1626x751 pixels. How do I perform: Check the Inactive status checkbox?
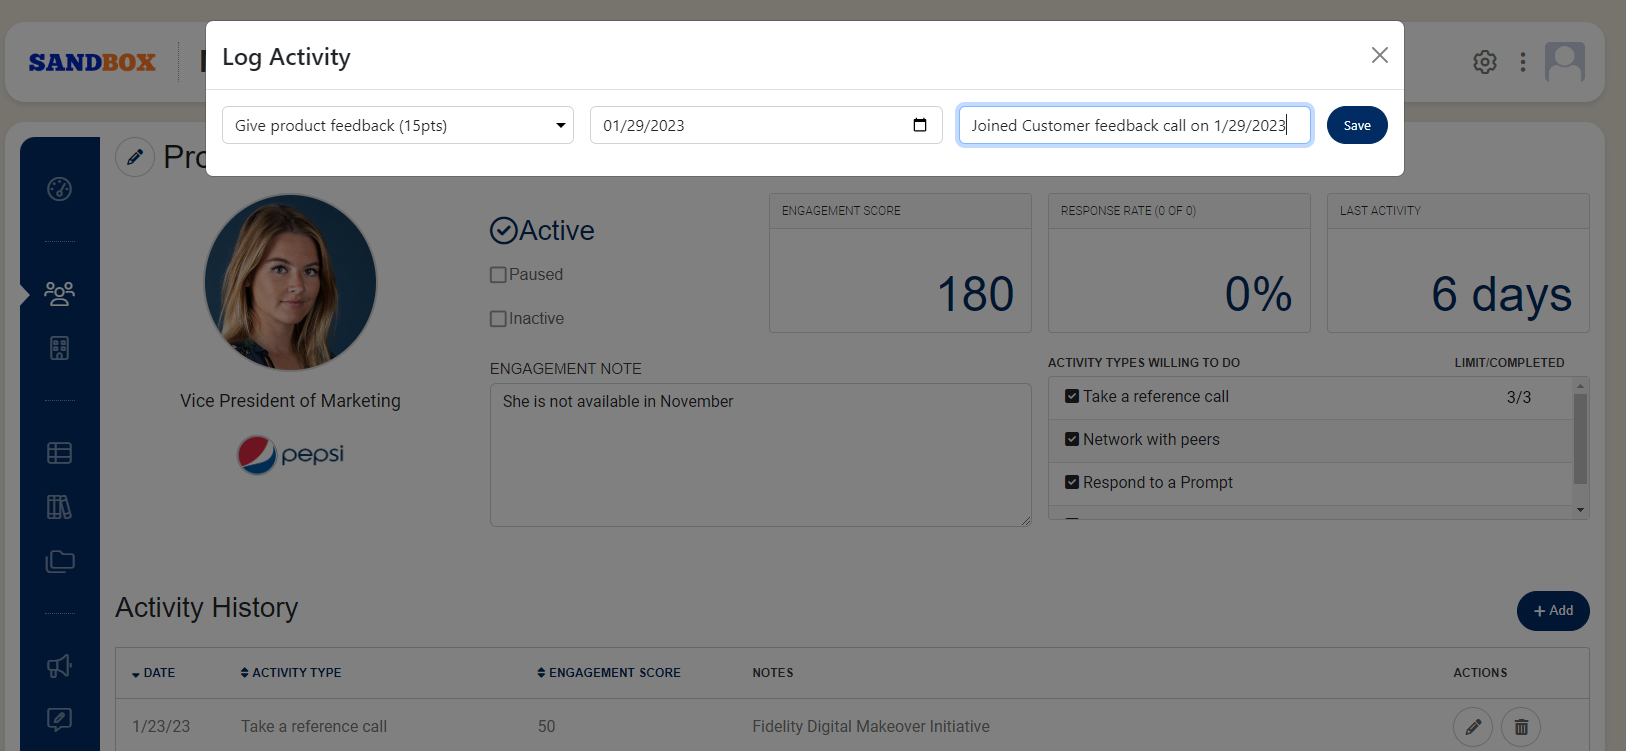point(498,319)
